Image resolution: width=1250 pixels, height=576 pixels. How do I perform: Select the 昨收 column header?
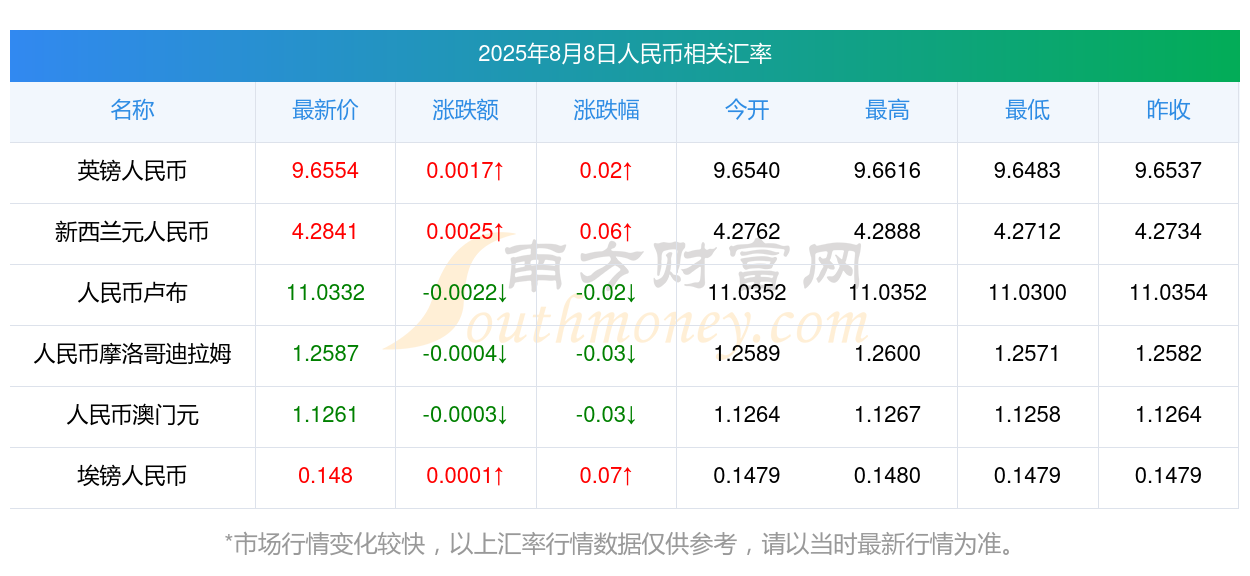click(1168, 110)
